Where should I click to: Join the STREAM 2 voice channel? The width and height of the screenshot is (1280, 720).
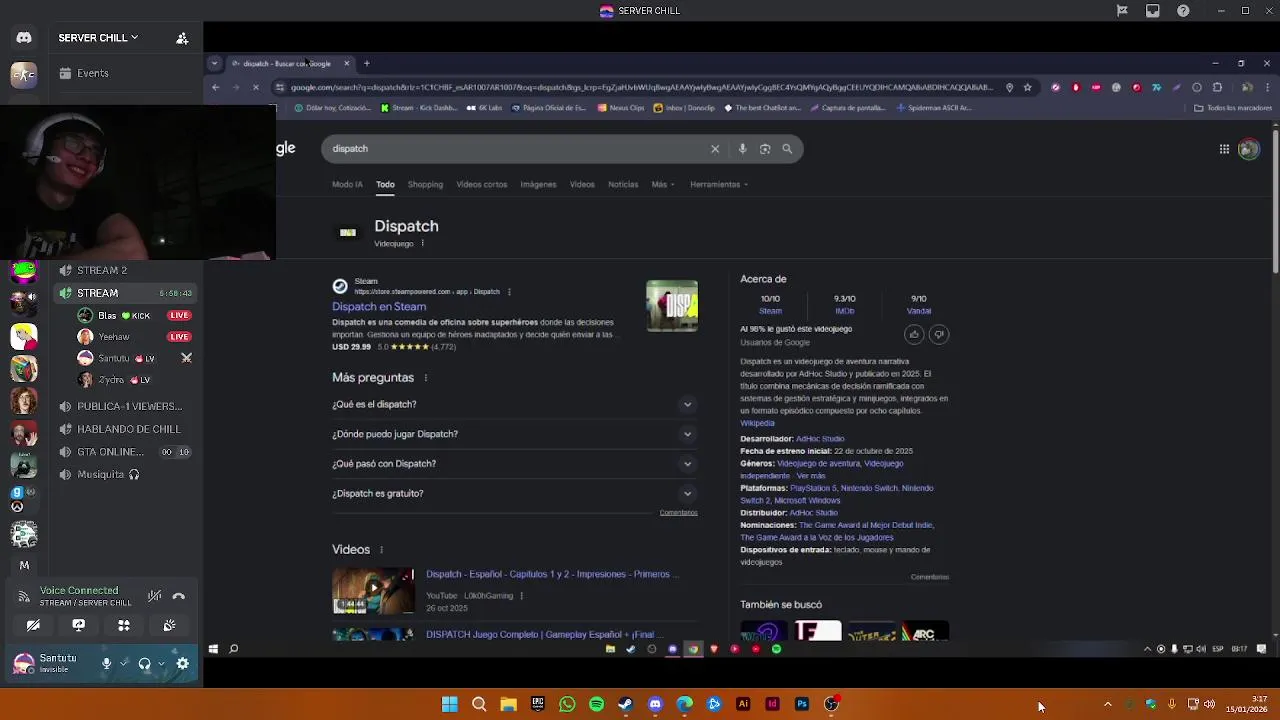pos(102,270)
